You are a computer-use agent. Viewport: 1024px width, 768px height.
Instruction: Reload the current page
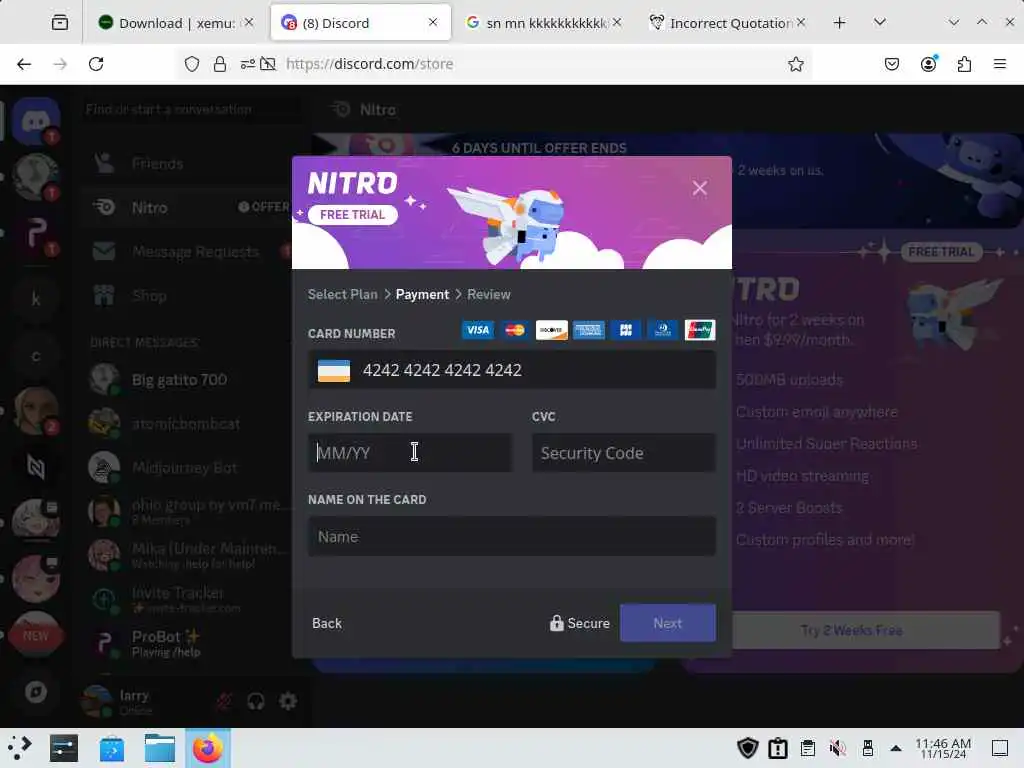(96, 64)
